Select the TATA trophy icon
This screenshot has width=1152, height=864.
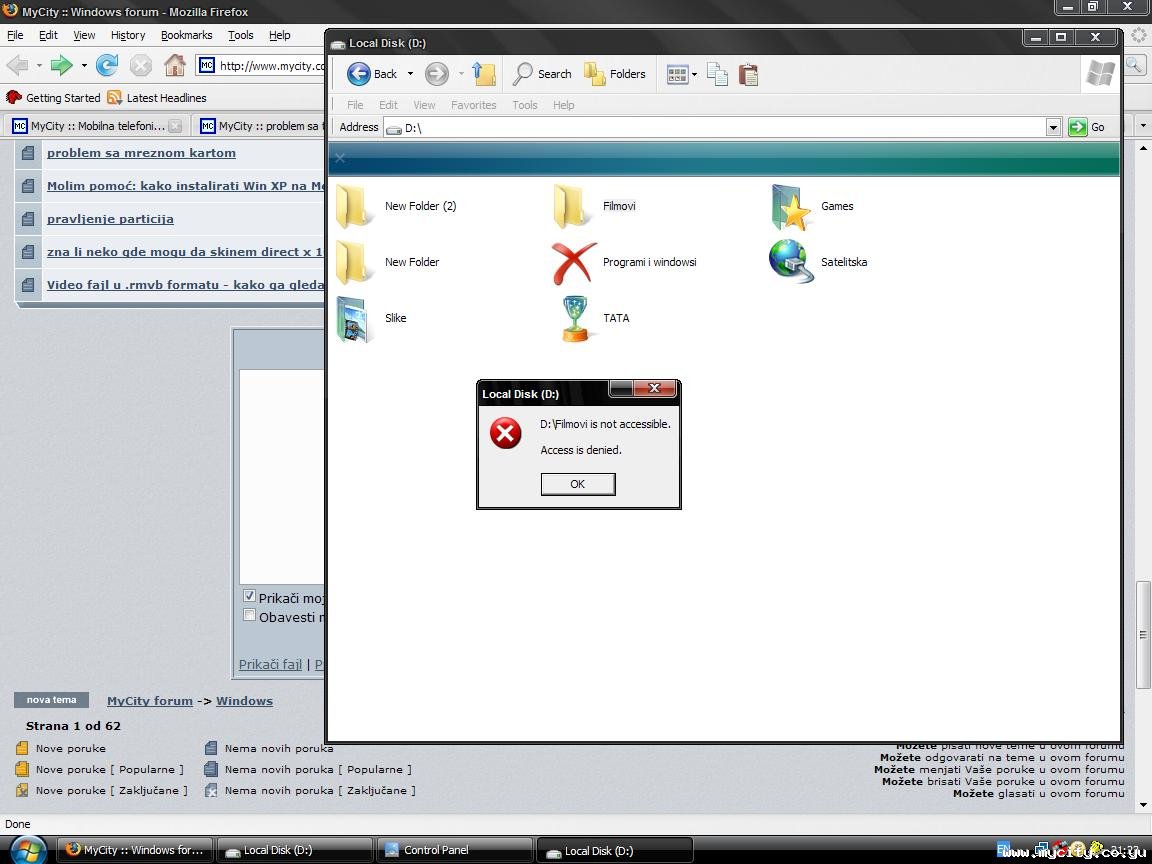click(x=575, y=318)
